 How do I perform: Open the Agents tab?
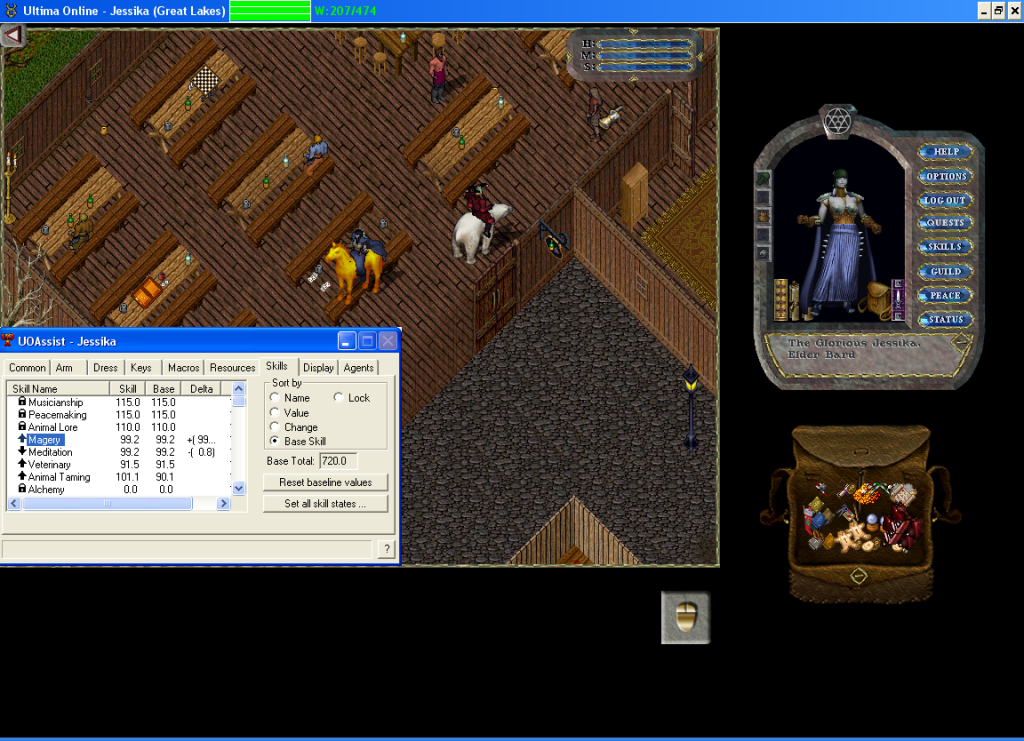pos(359,368)
